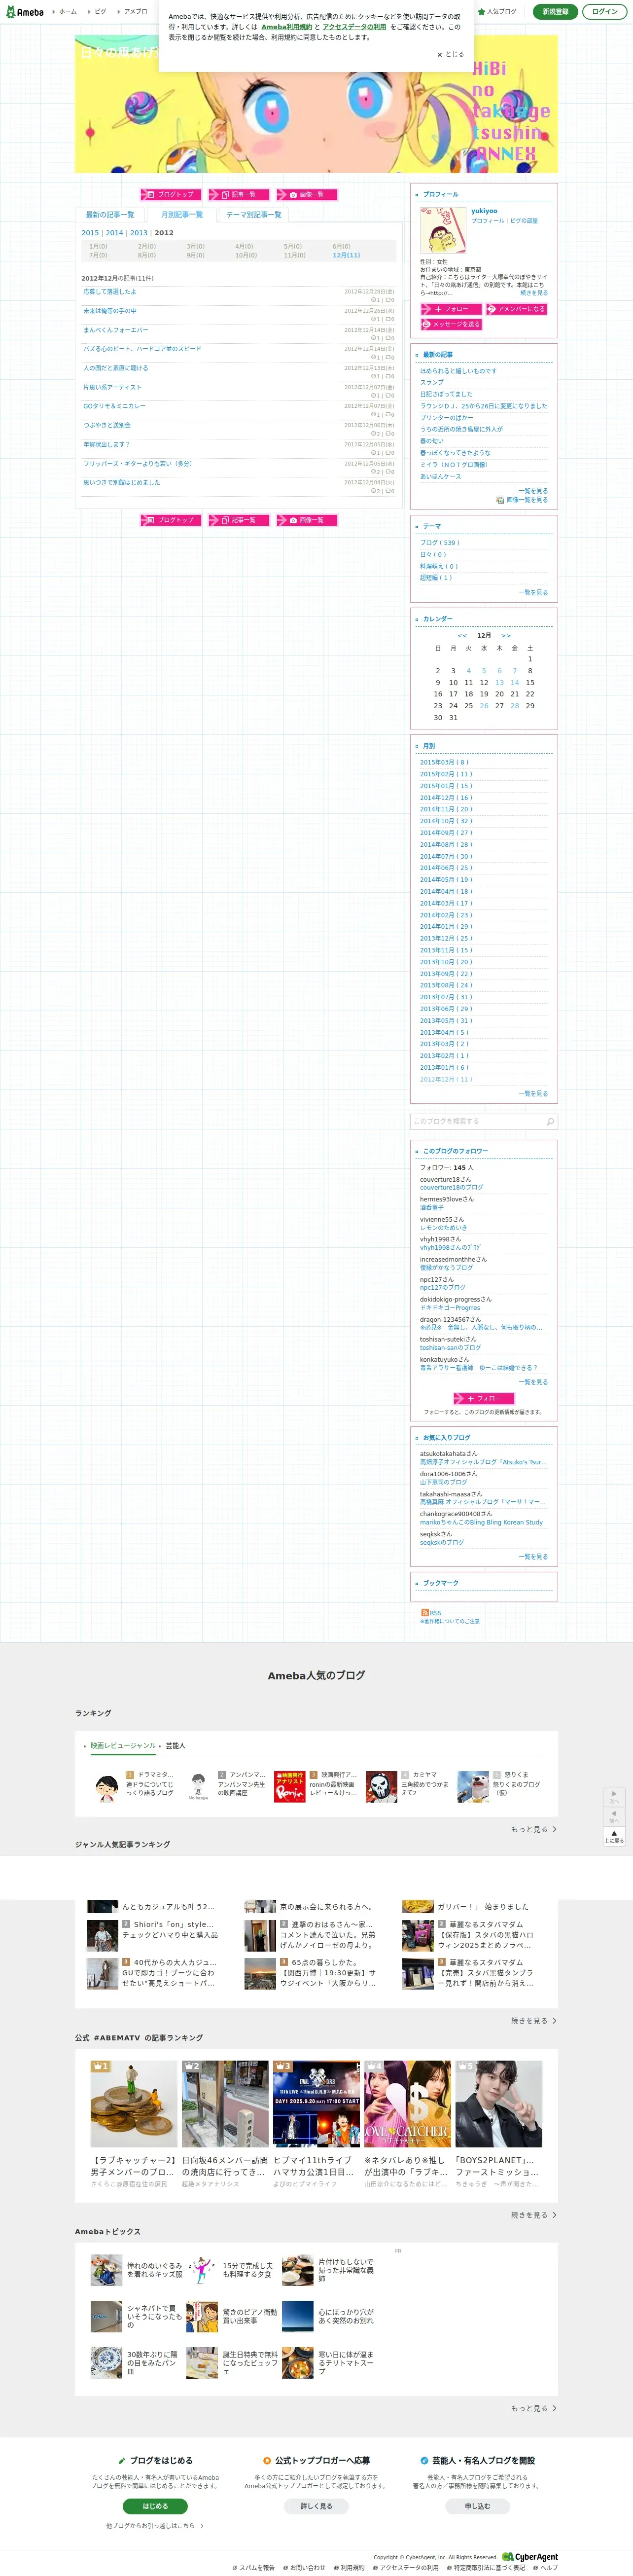Click the メッセージを送る envelope button

pyautogui.click(x=451, y=324)
